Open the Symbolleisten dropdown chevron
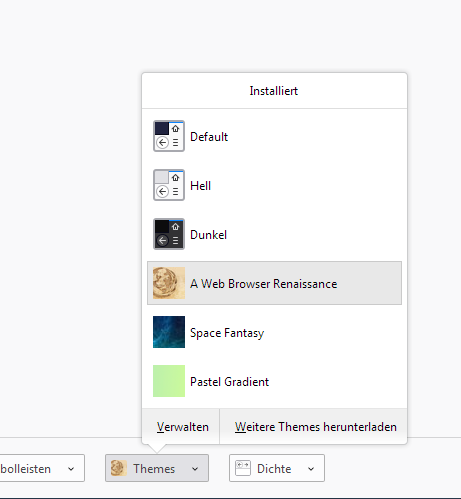Screen dimensions: 461x499 (x=71, y=469)
